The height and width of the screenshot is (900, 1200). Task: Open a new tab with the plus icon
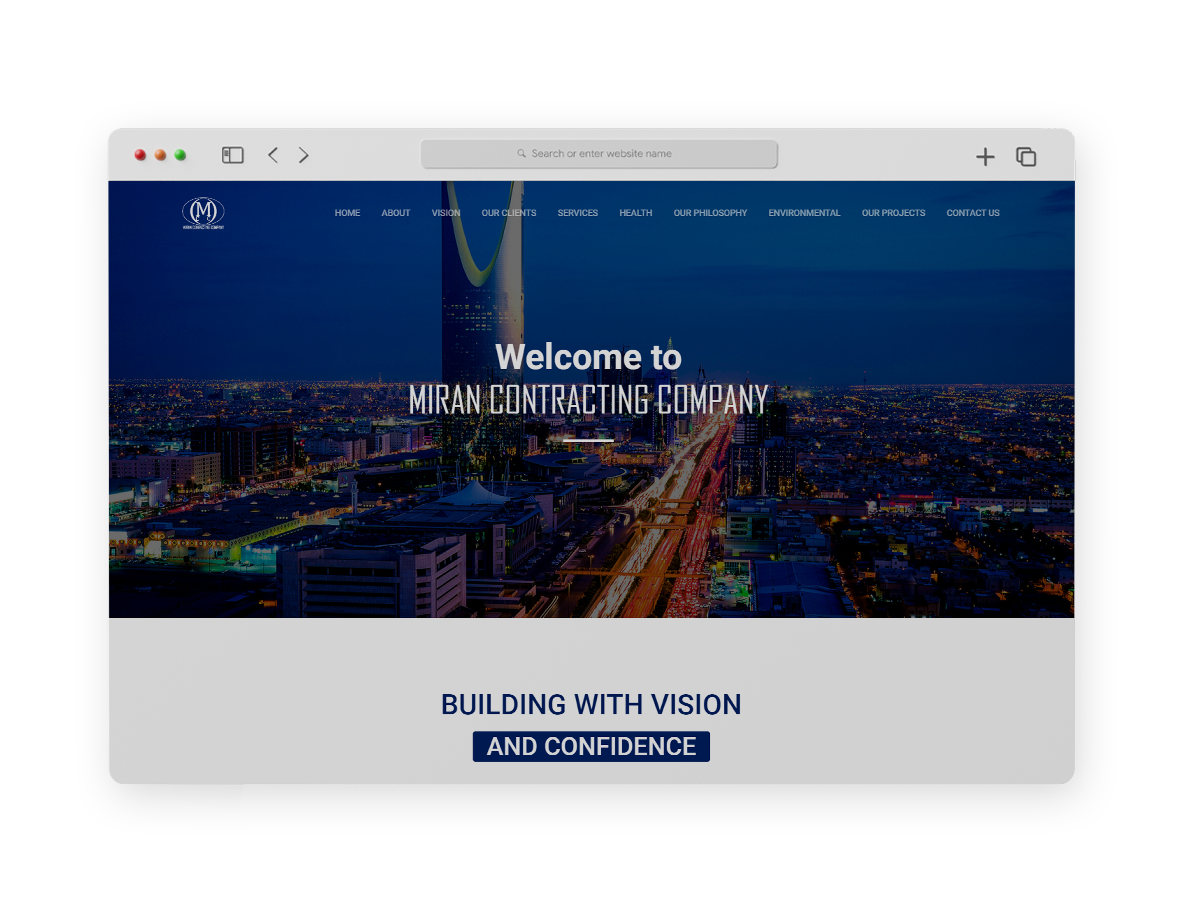(985, 157)
